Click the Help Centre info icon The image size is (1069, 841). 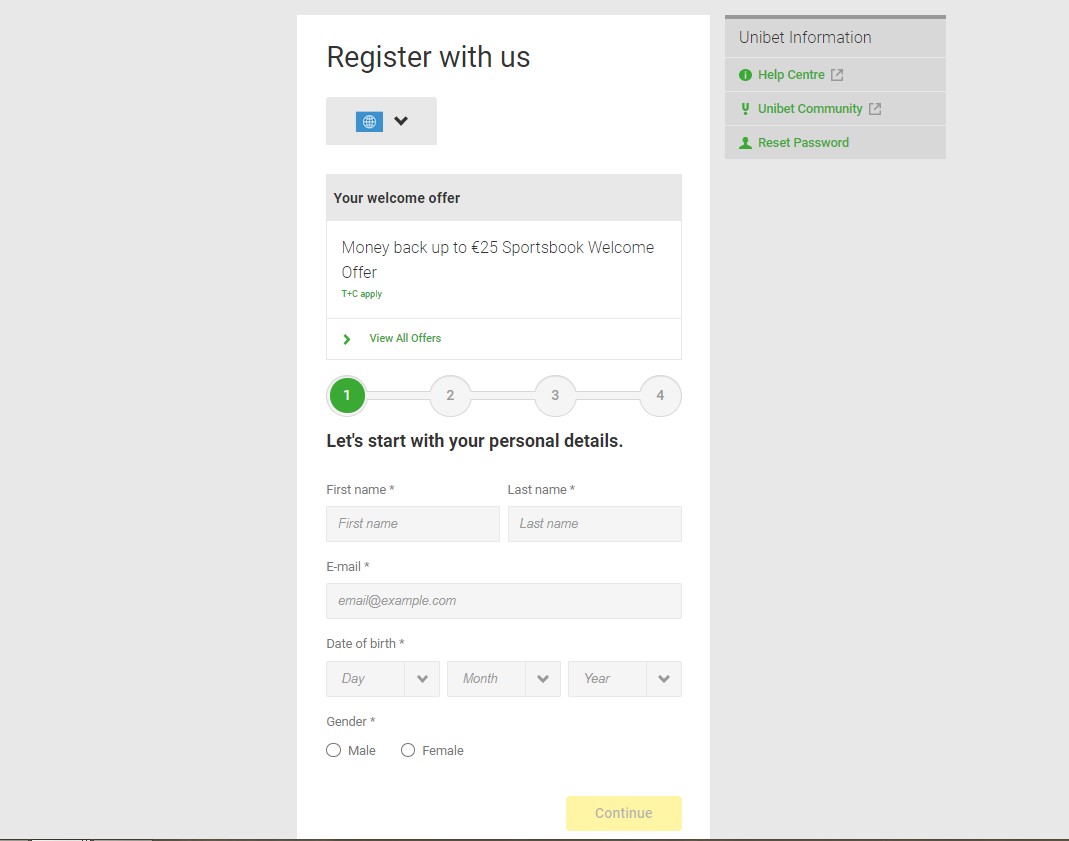point(745,75)
